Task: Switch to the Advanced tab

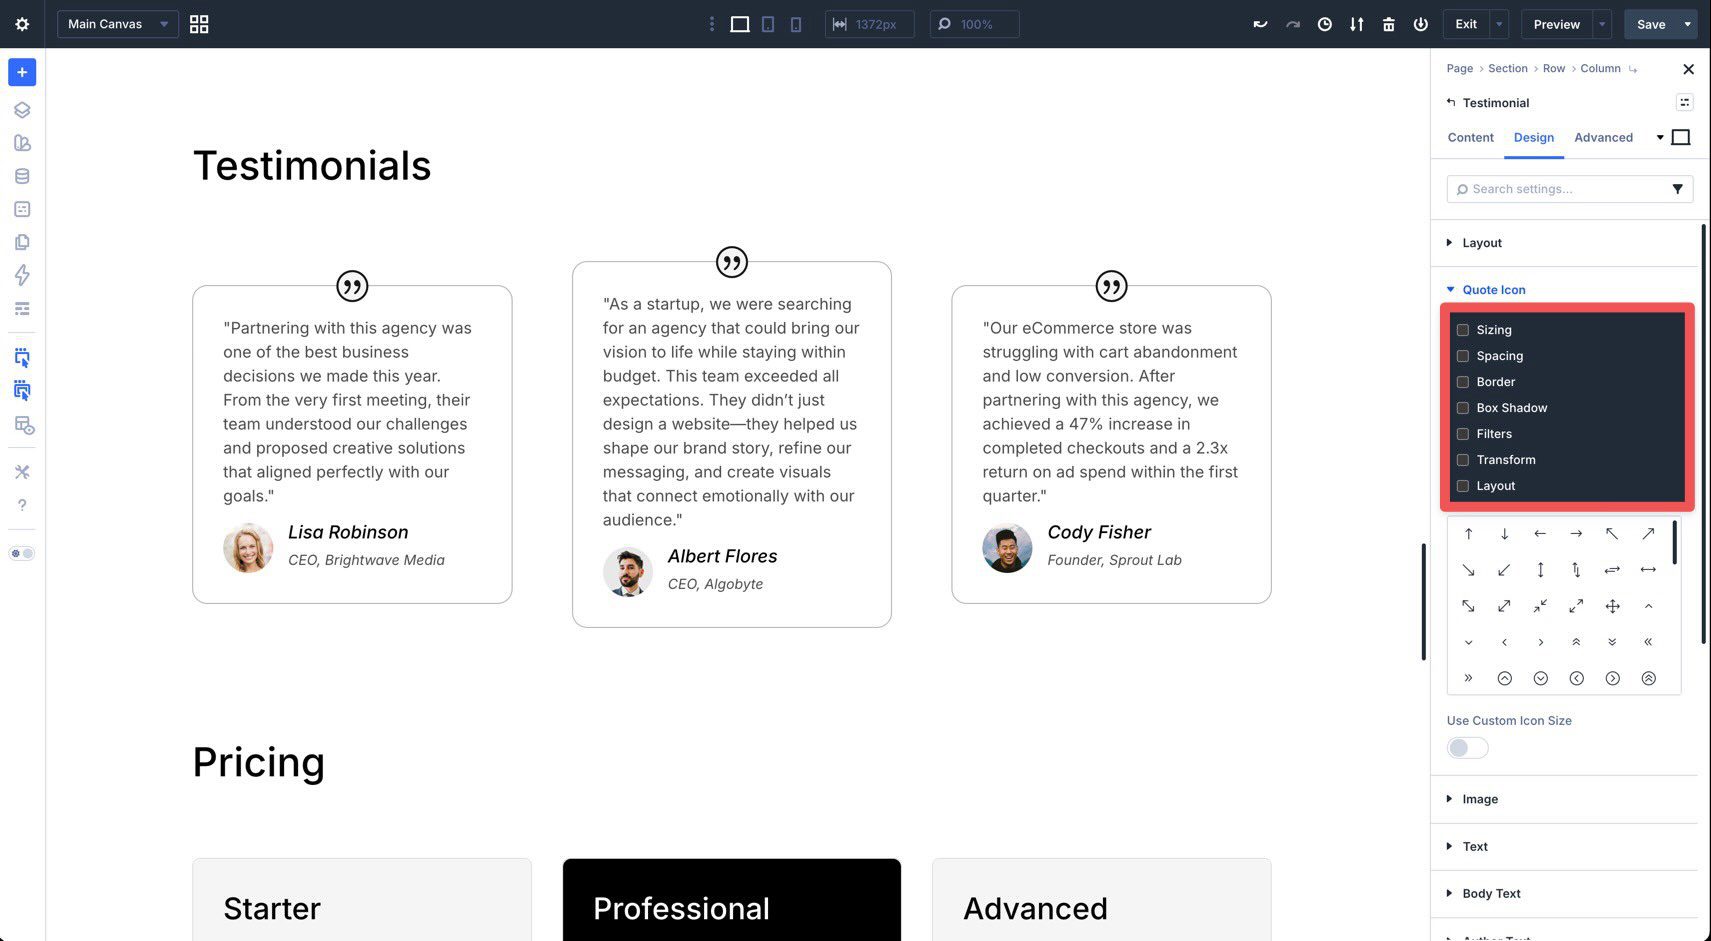Action: point(1602,137)
